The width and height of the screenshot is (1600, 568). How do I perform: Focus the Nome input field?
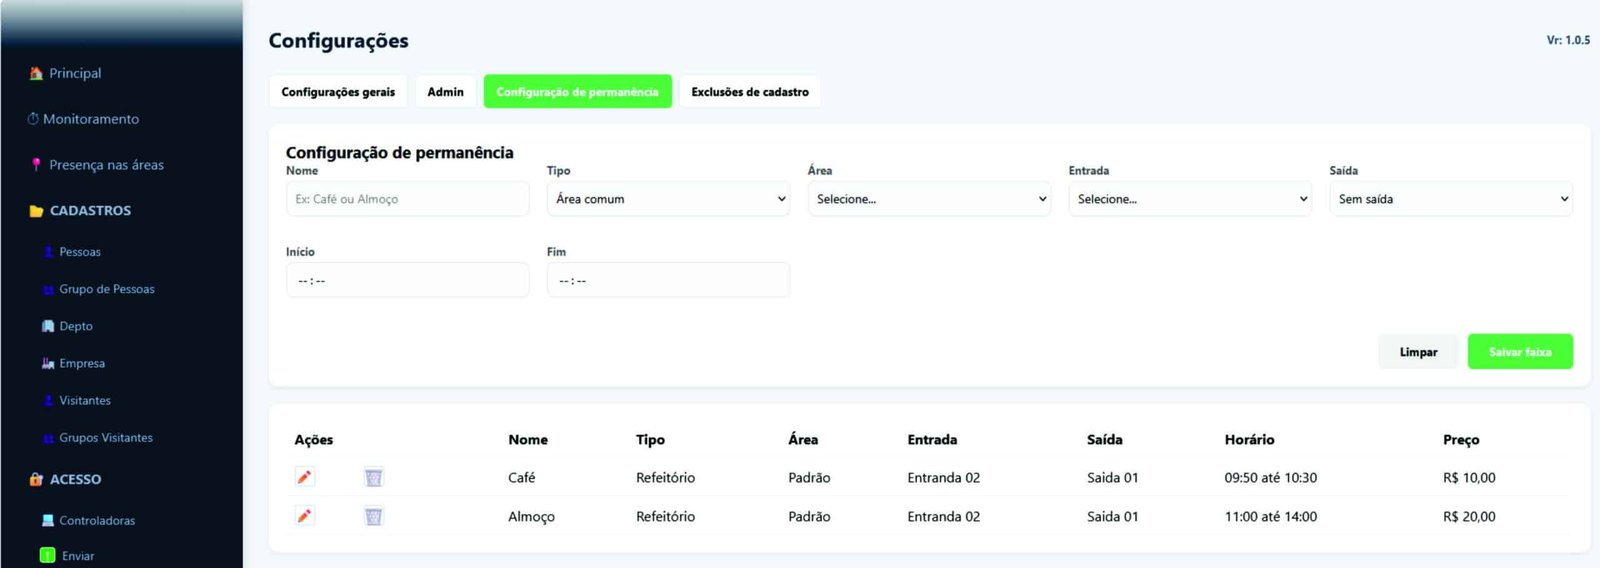[x=407, y=199]
